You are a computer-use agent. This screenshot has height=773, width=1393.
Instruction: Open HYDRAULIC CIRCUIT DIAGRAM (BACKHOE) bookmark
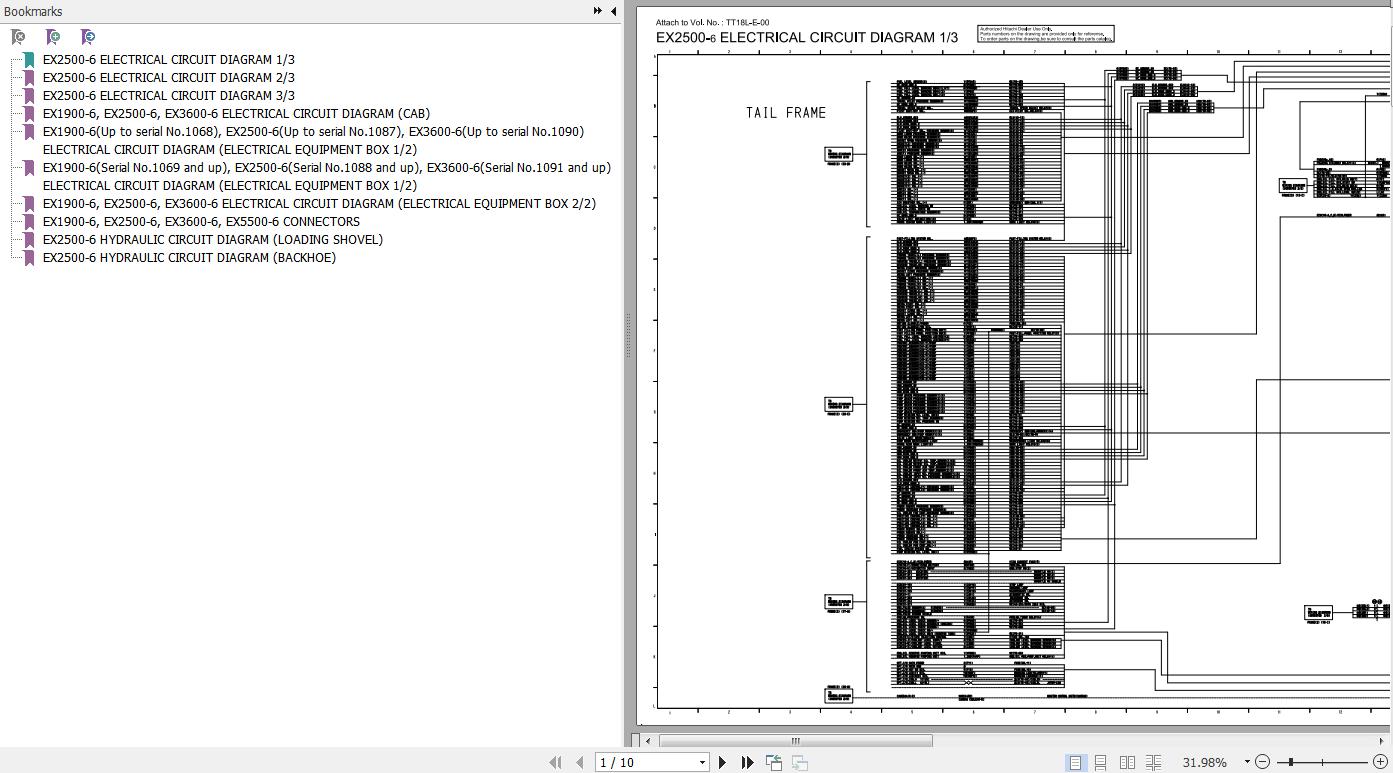189,258
